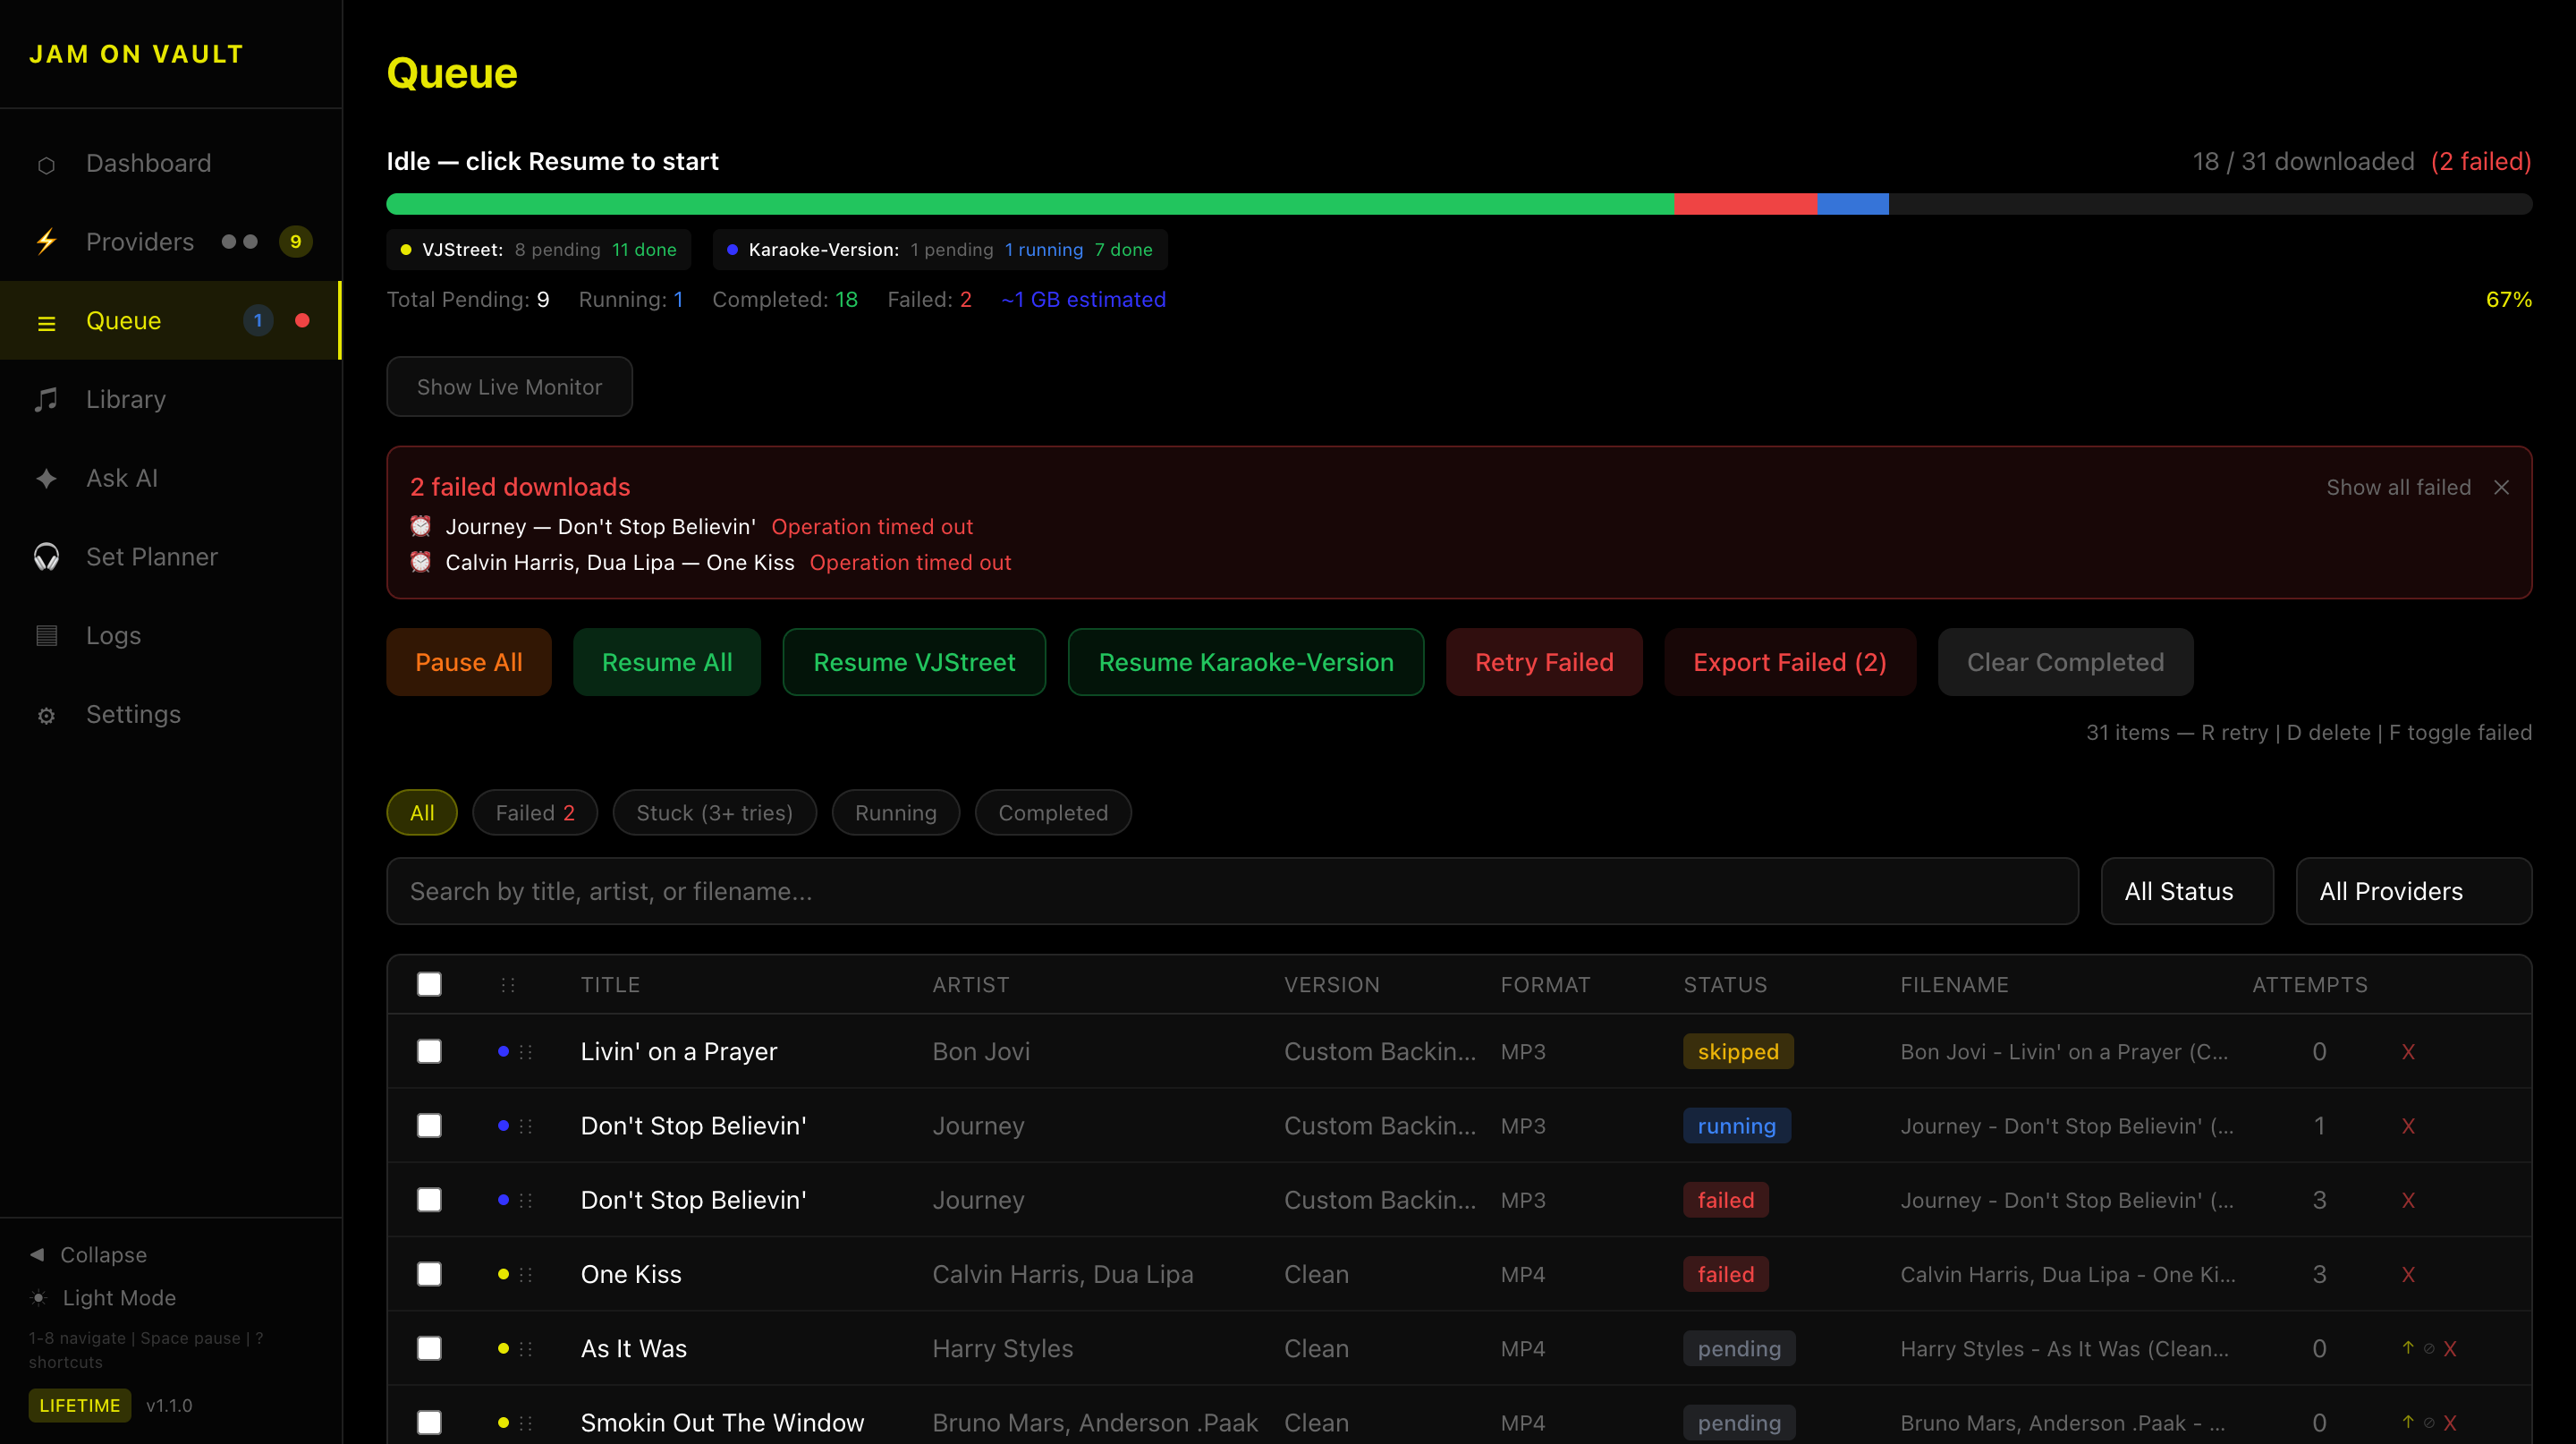Select the All filter pill
Screen dimensions: 2576x1444
click(x=422, y=813)
